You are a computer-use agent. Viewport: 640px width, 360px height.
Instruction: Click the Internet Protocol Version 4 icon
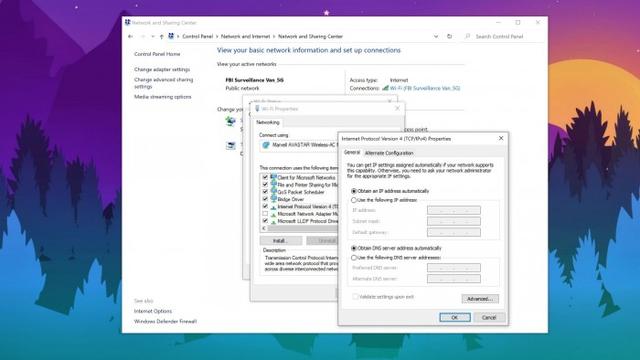point(273,207)
